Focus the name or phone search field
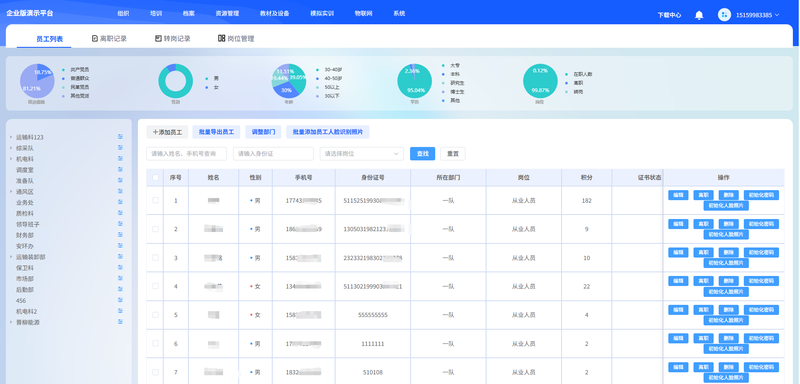The height and width of the screenshot is (384, 800). 187,153
